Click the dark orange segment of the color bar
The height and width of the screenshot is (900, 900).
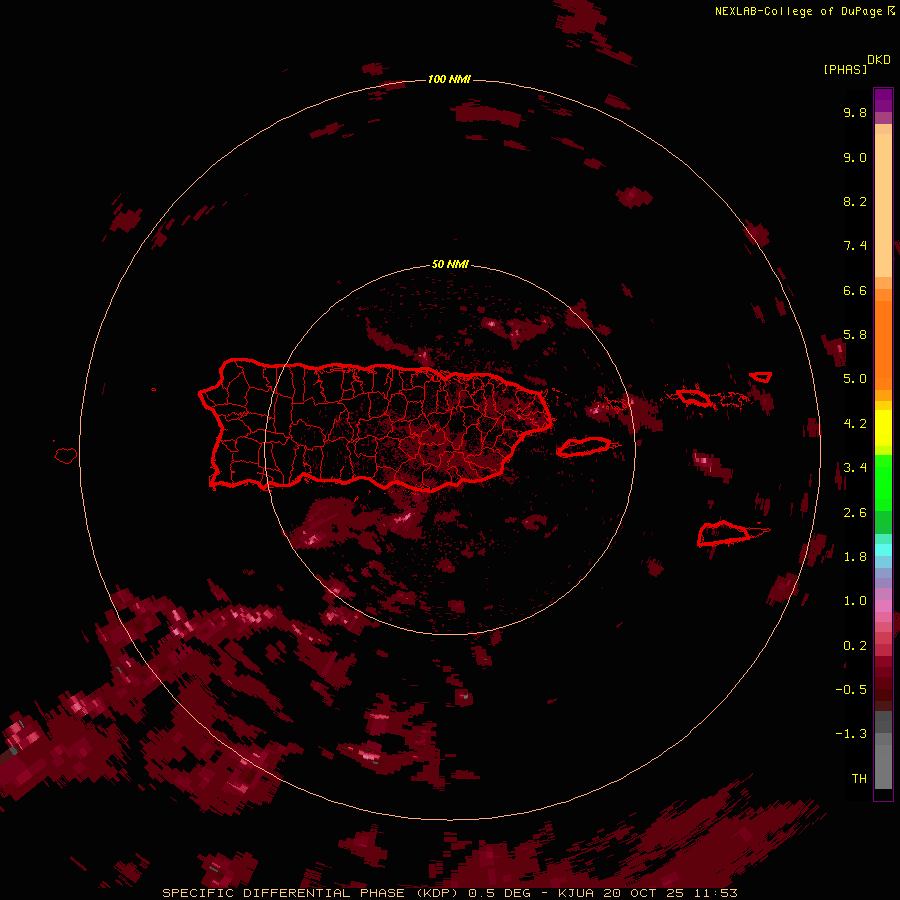(883, 346)
